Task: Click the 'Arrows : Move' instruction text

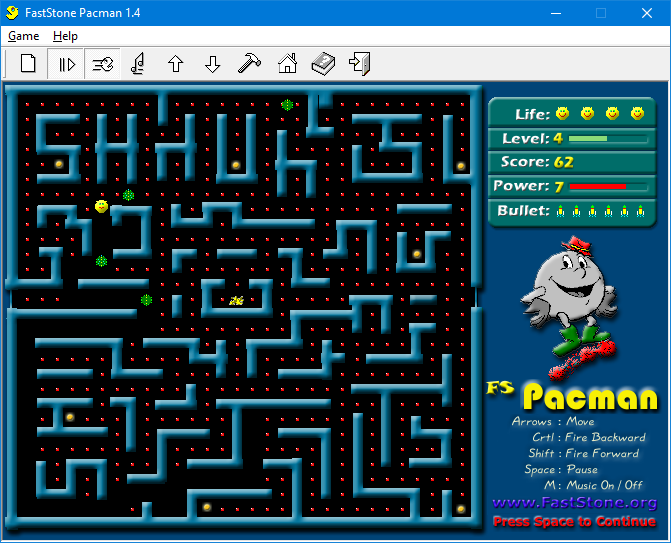Action: point(553,421)
